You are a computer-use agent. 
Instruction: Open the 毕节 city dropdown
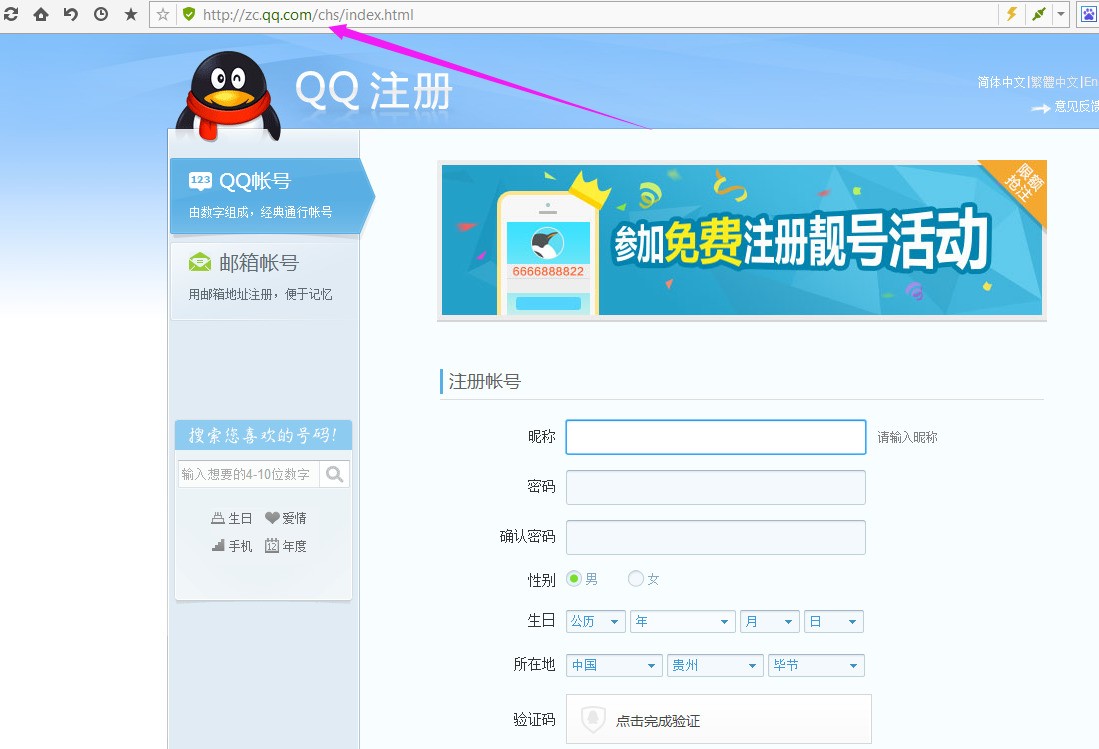(x=817, y=666)
